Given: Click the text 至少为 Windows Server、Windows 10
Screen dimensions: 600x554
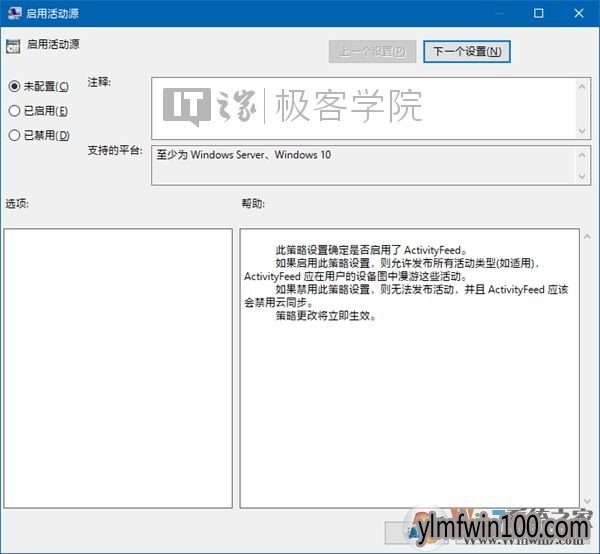Looking at the screenshot, I should tap(244, 155).
